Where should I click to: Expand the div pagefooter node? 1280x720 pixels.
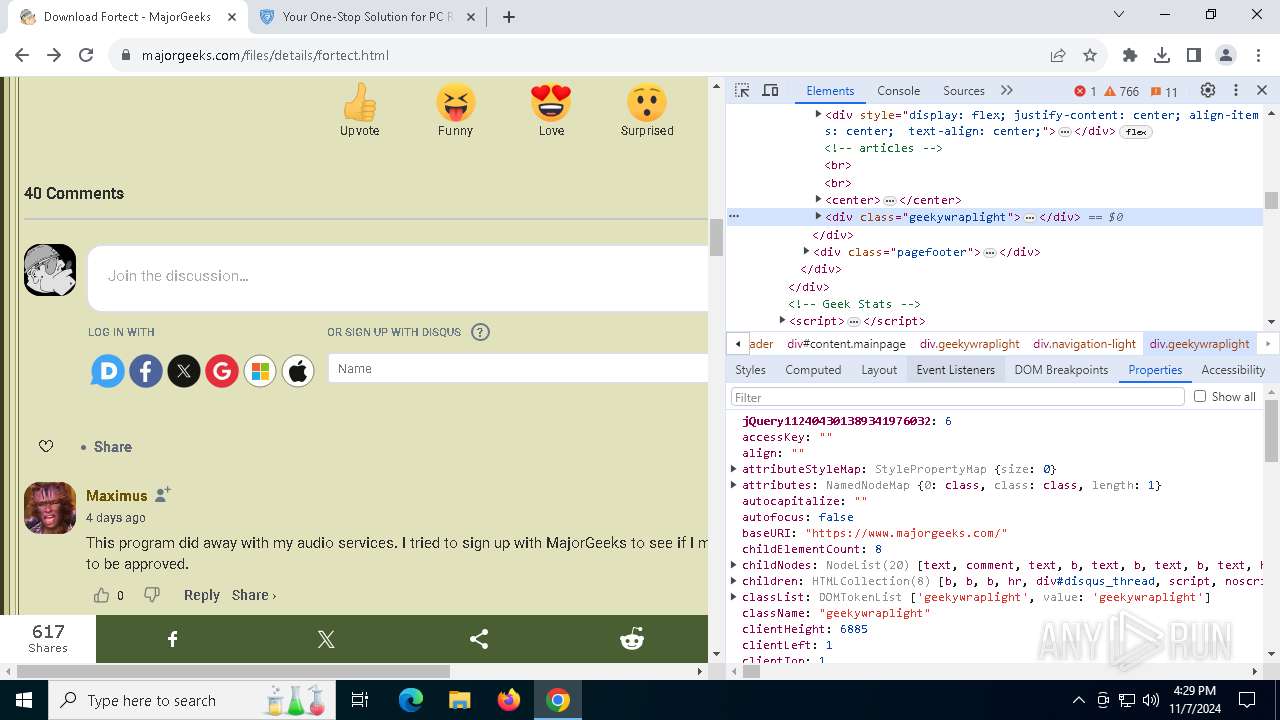[x=806, y=252]
